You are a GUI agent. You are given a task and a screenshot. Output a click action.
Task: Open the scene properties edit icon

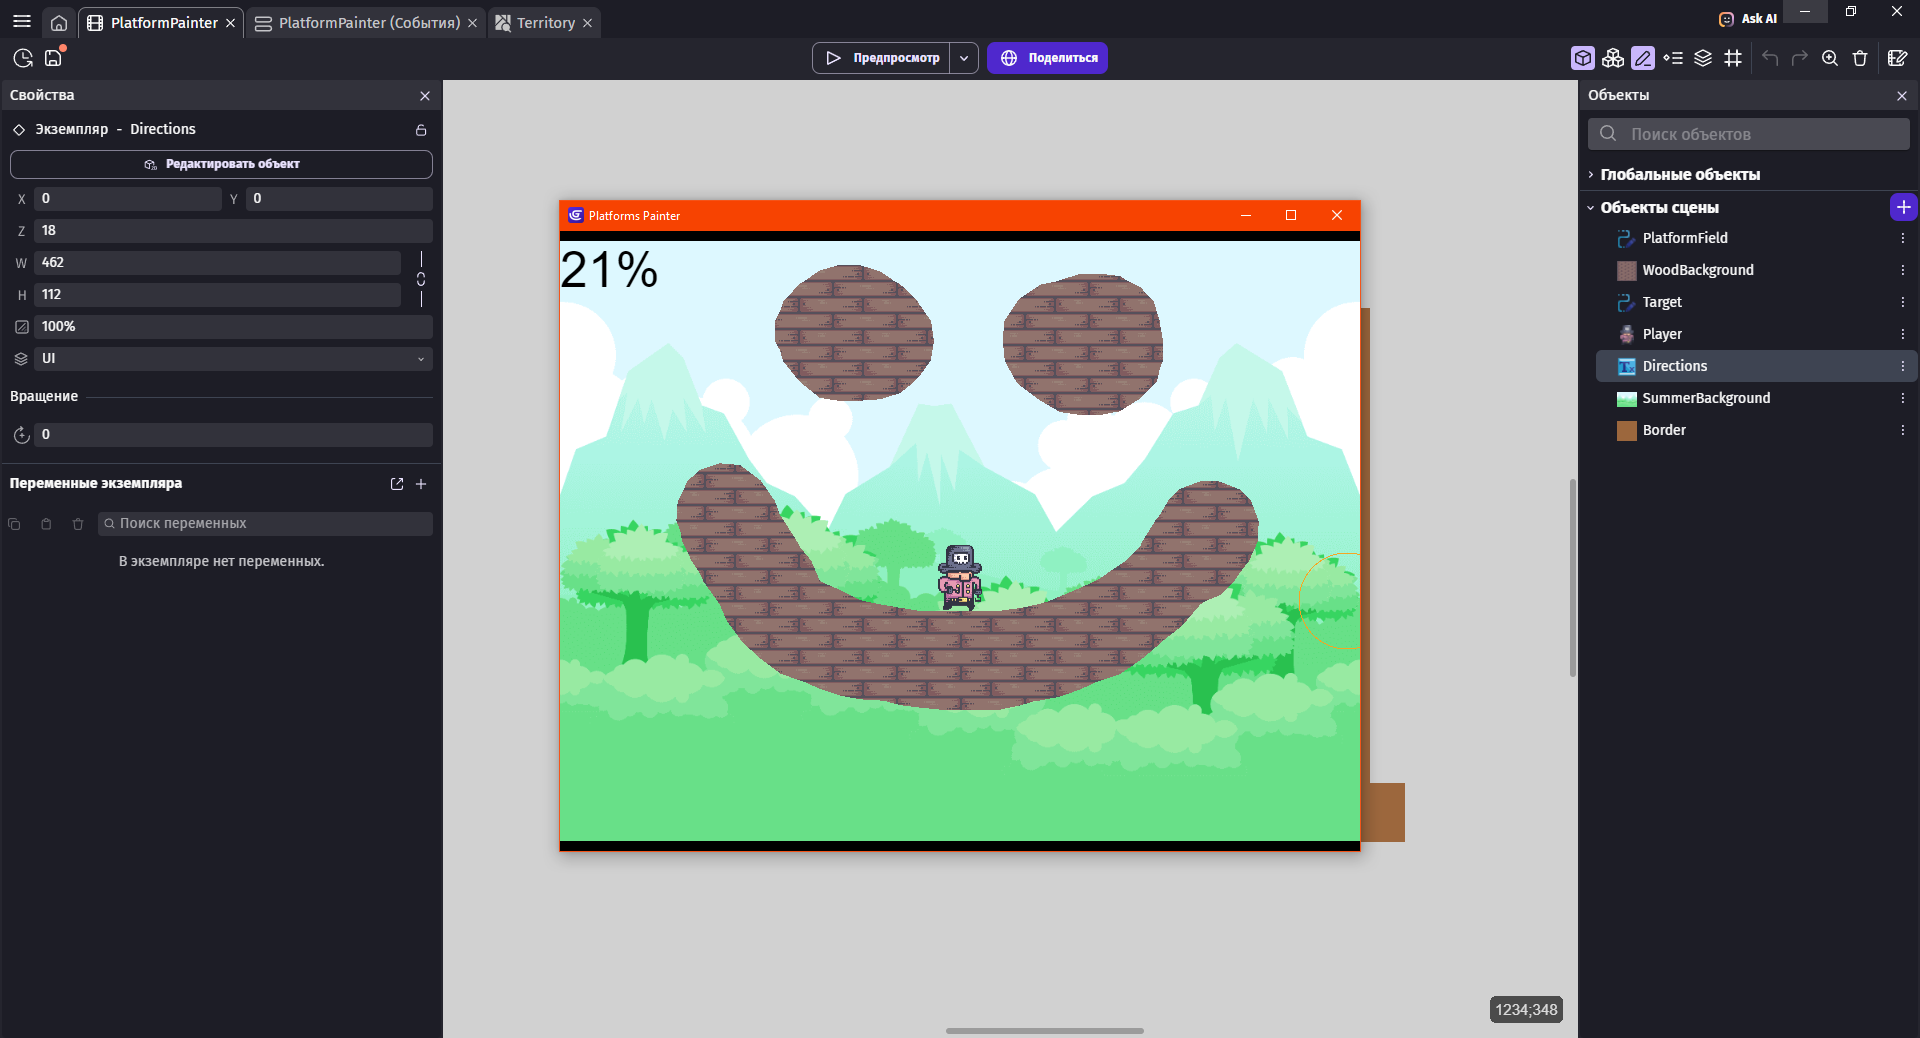click(x=1897, y=58)
